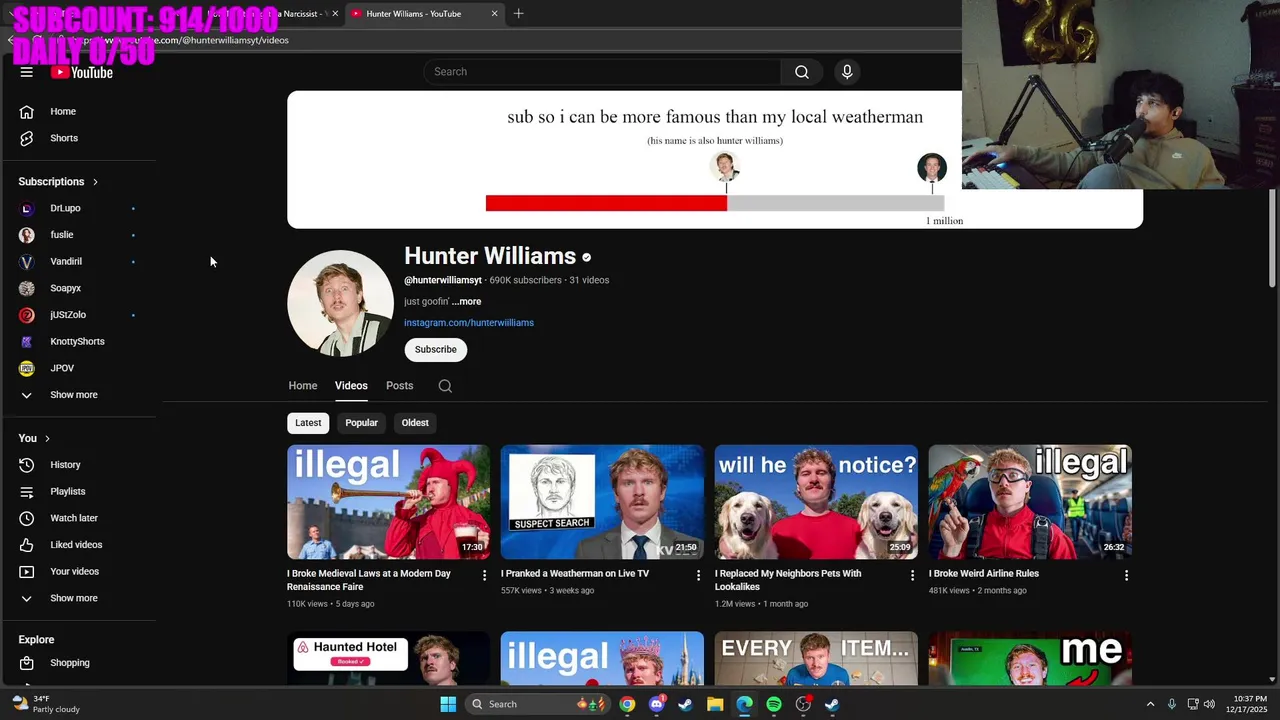Start voice search with microphone icon
Viewport: 1280px width, 720px height.
click(x=847, y=72)
